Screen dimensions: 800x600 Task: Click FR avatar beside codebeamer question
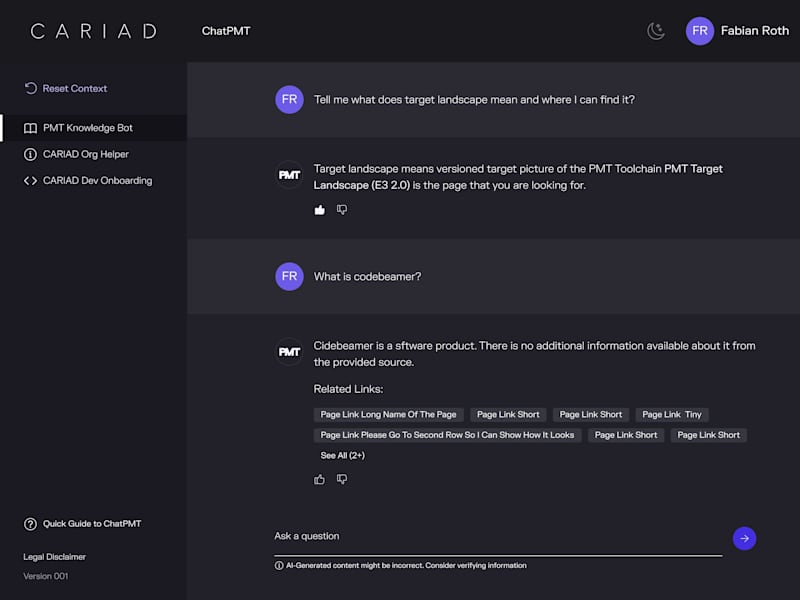coord(289,277)
